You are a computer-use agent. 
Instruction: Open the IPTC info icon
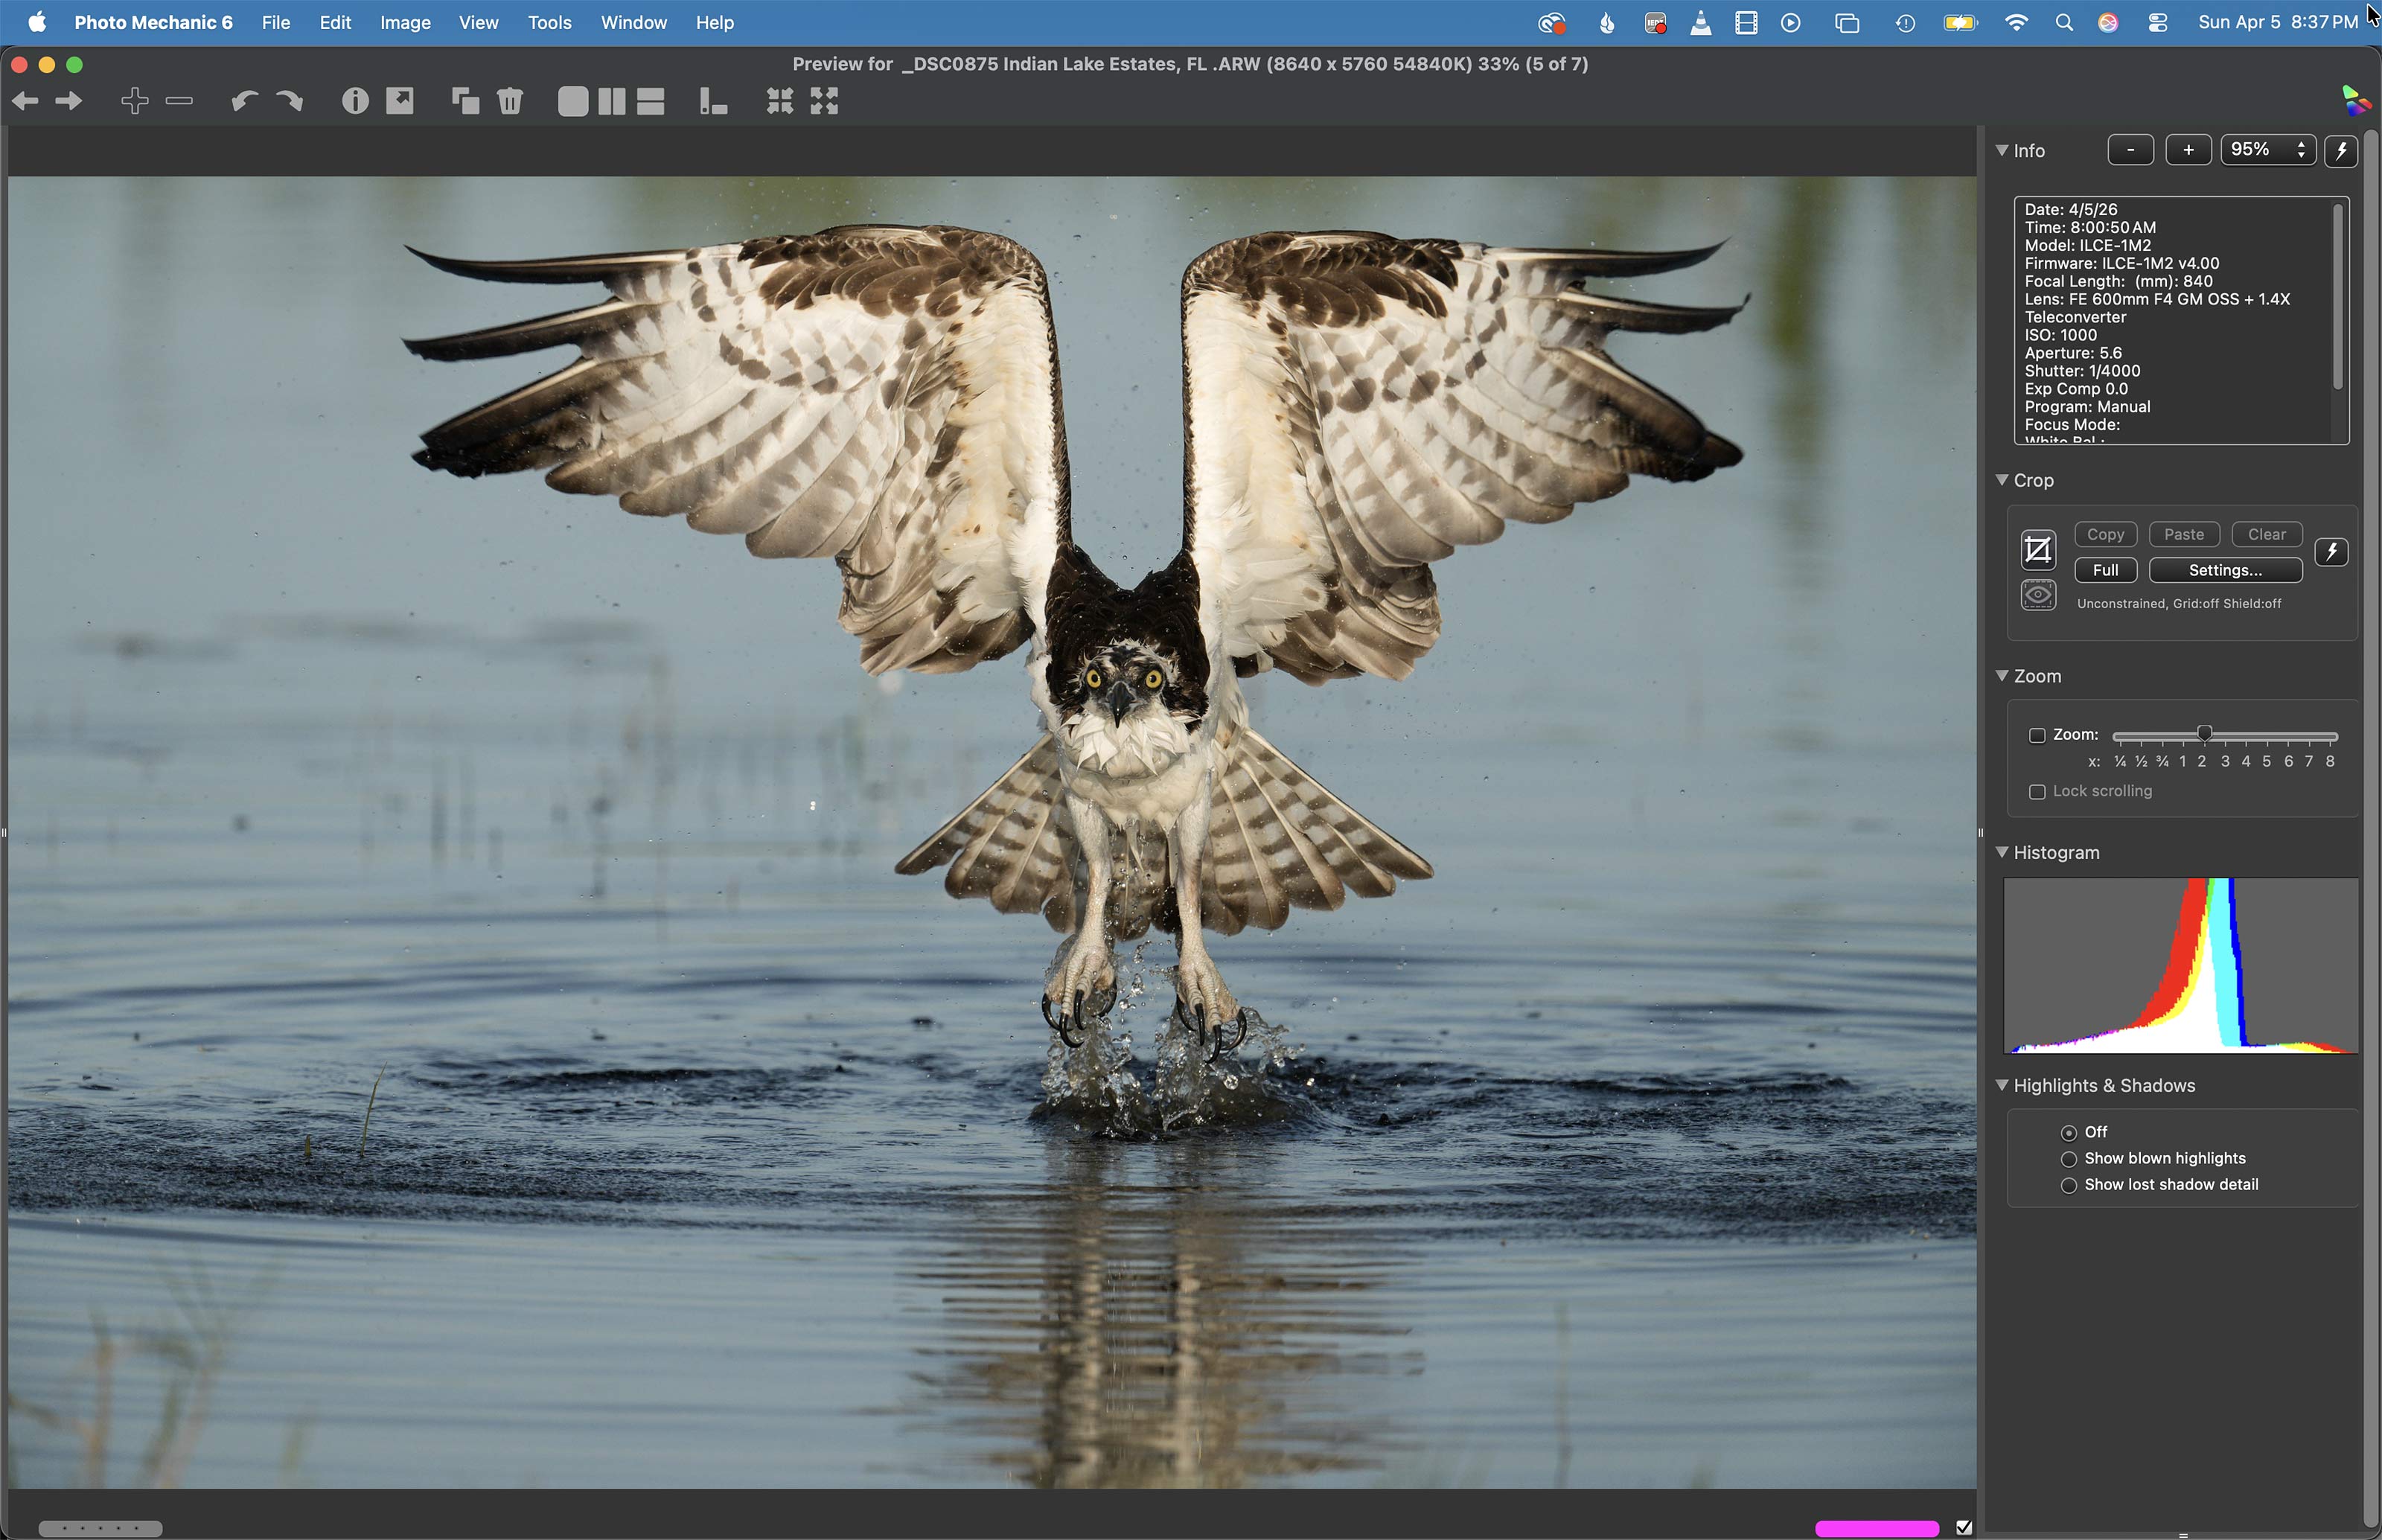(x=355, y=101)
